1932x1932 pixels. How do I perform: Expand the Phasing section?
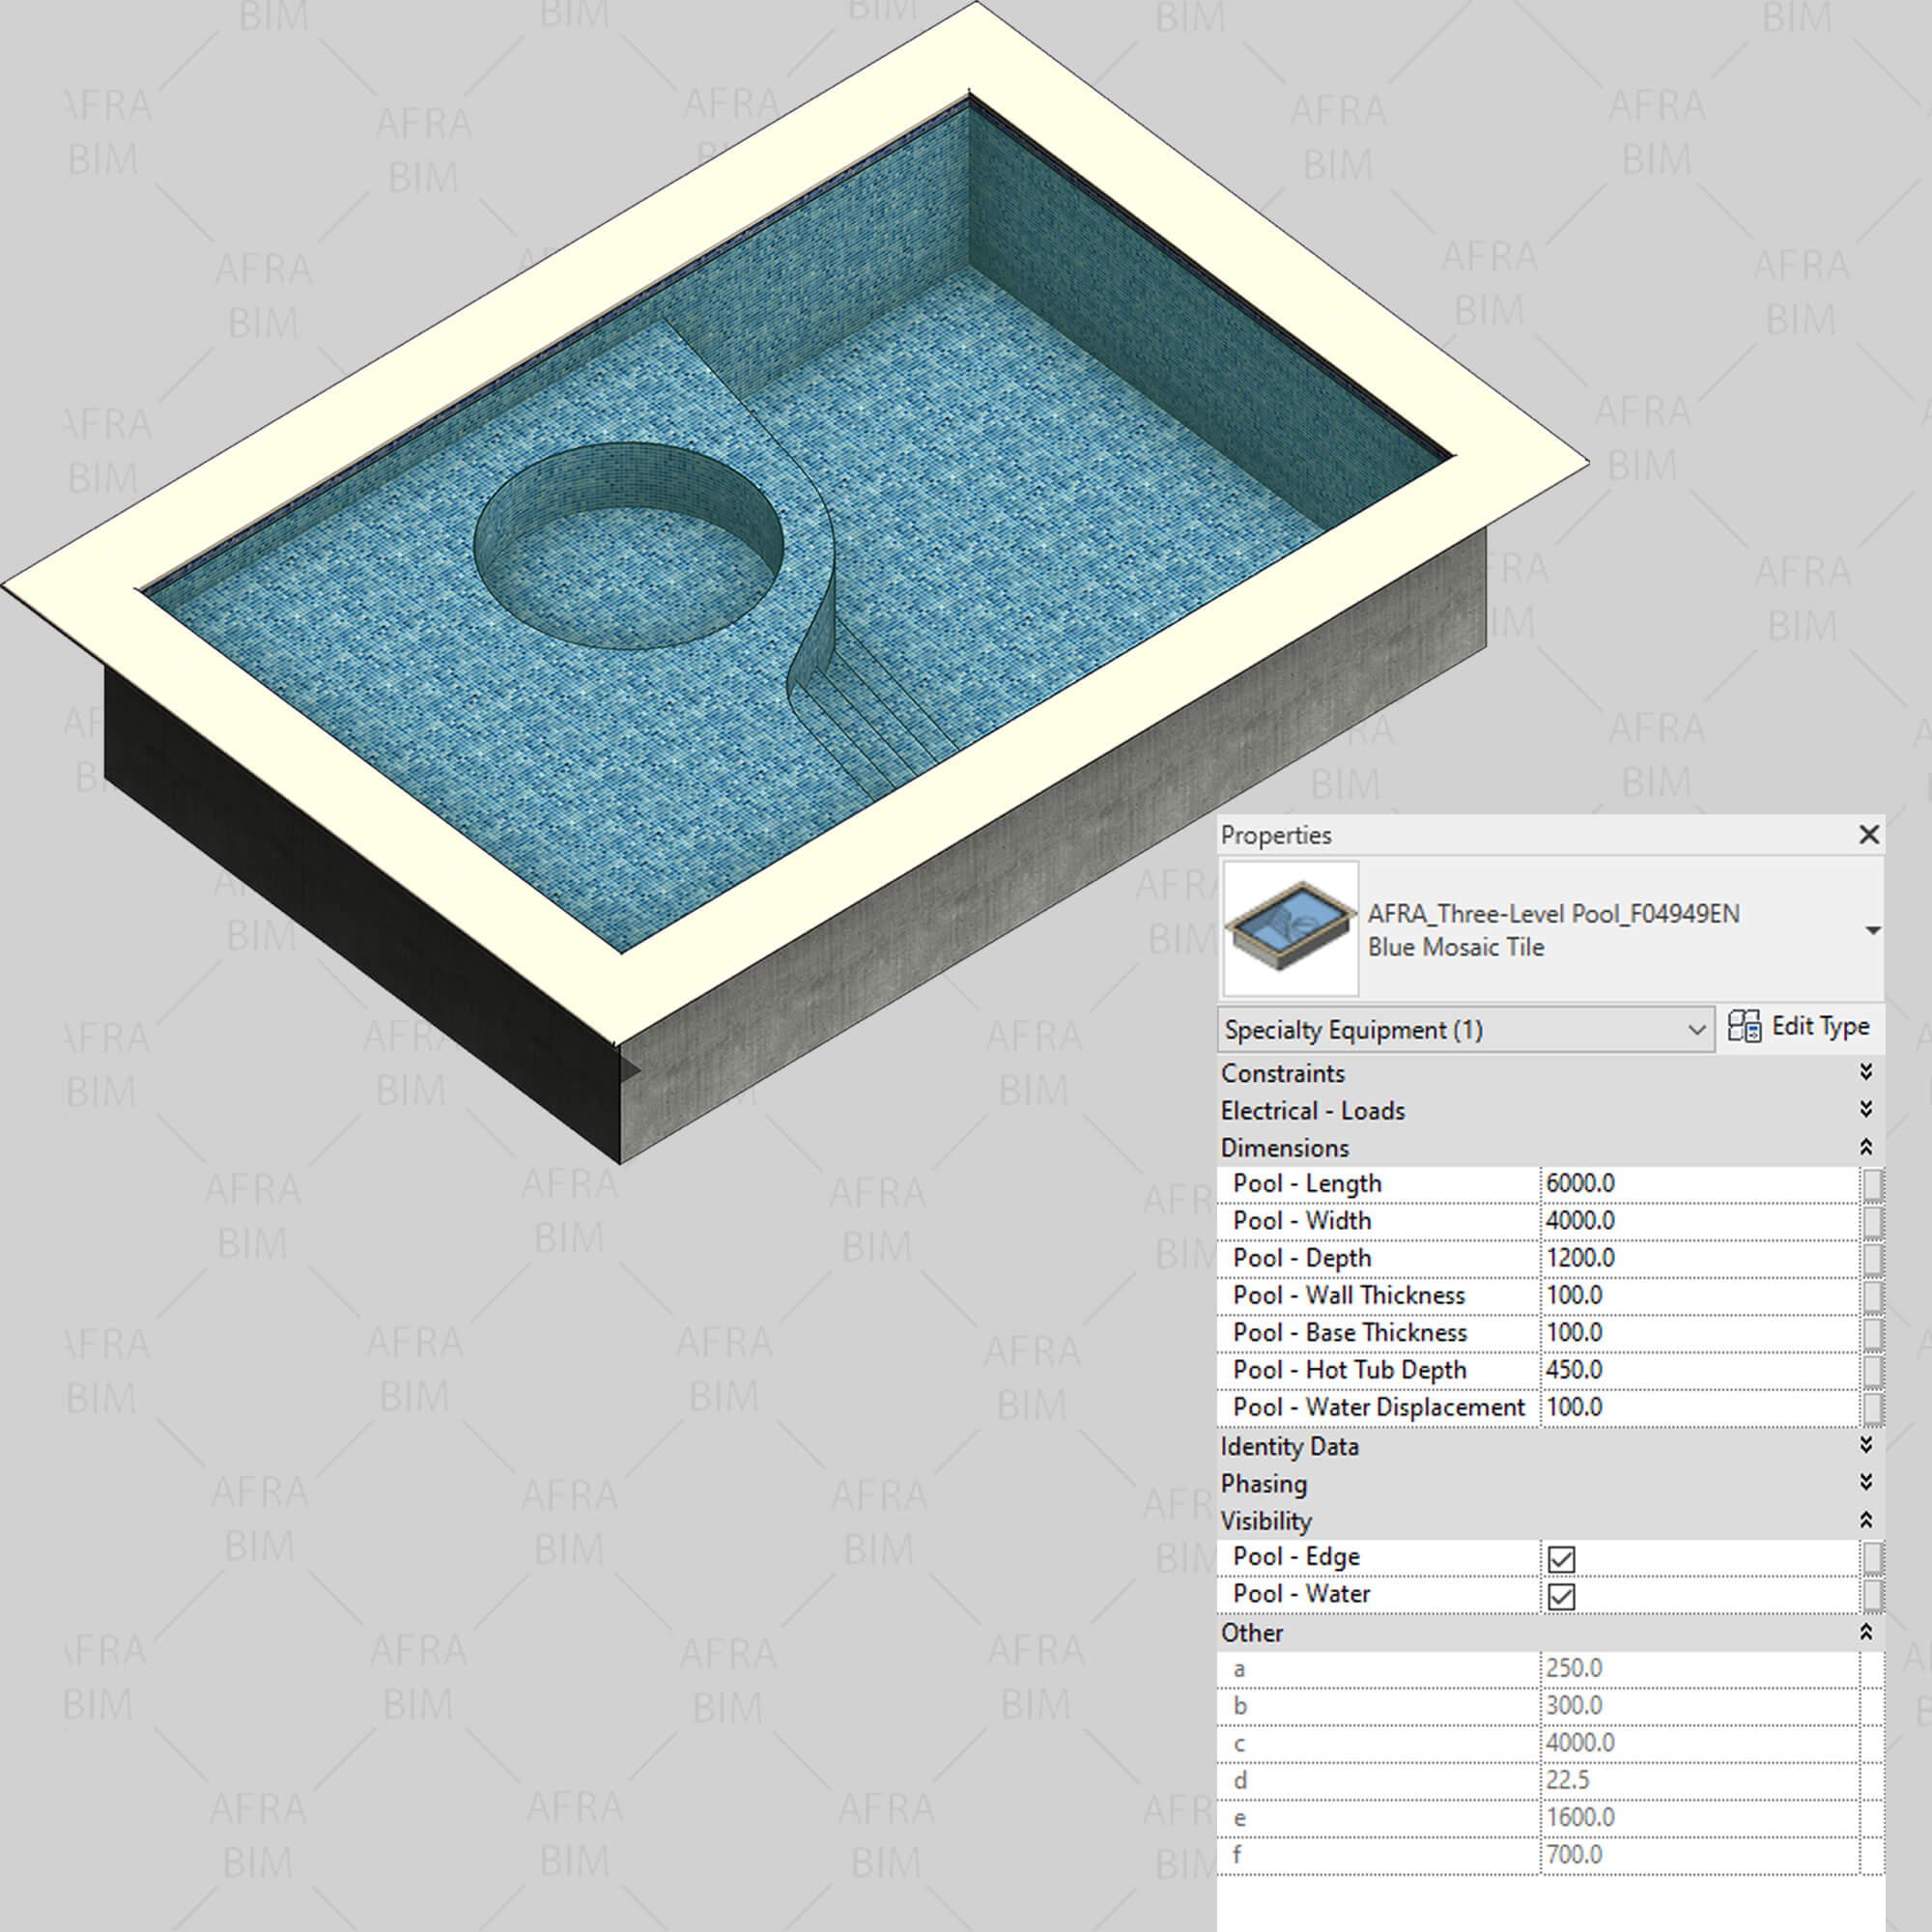[x=1865, y=1482]
